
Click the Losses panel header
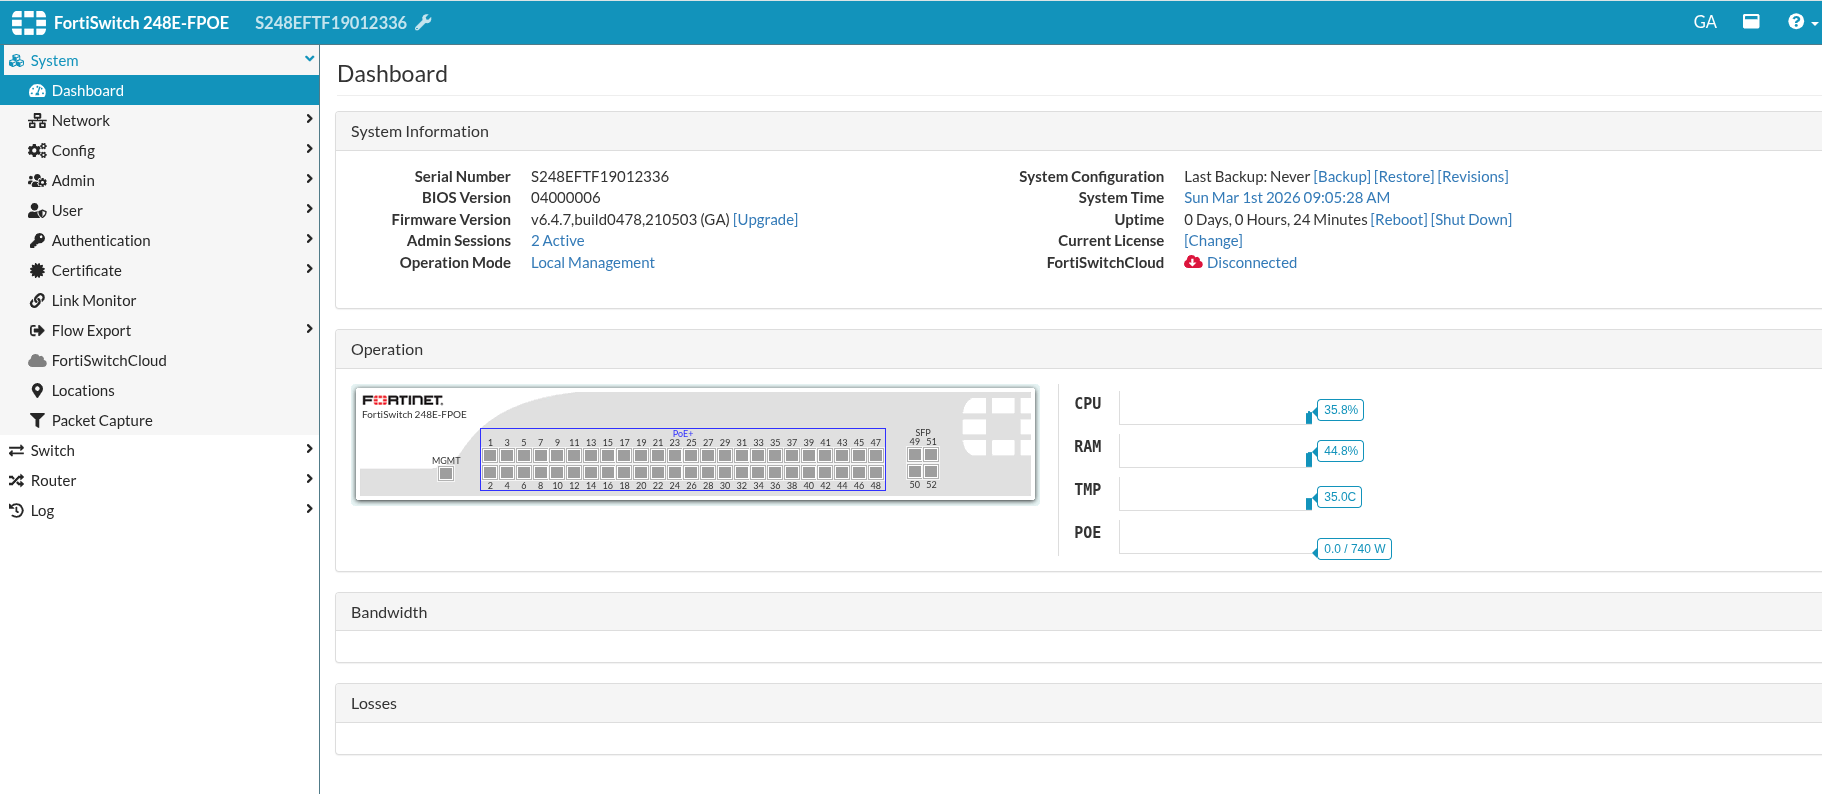click(x=1078, y=704)
